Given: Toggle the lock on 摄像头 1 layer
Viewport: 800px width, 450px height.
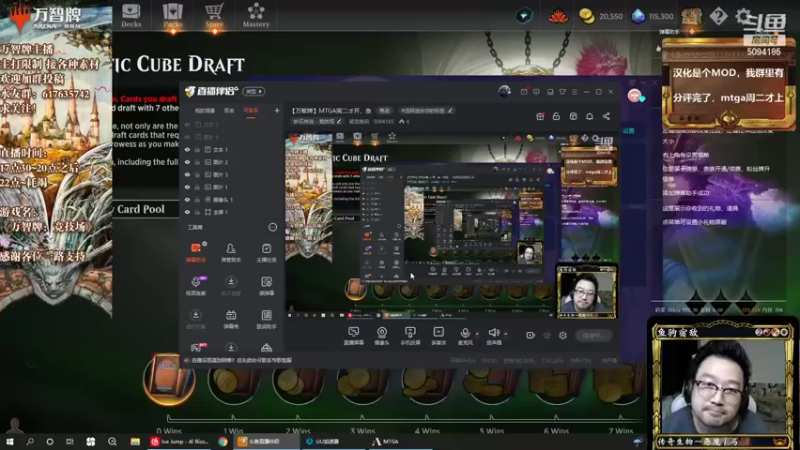Looking at the screenshot, I should point(197,199).
